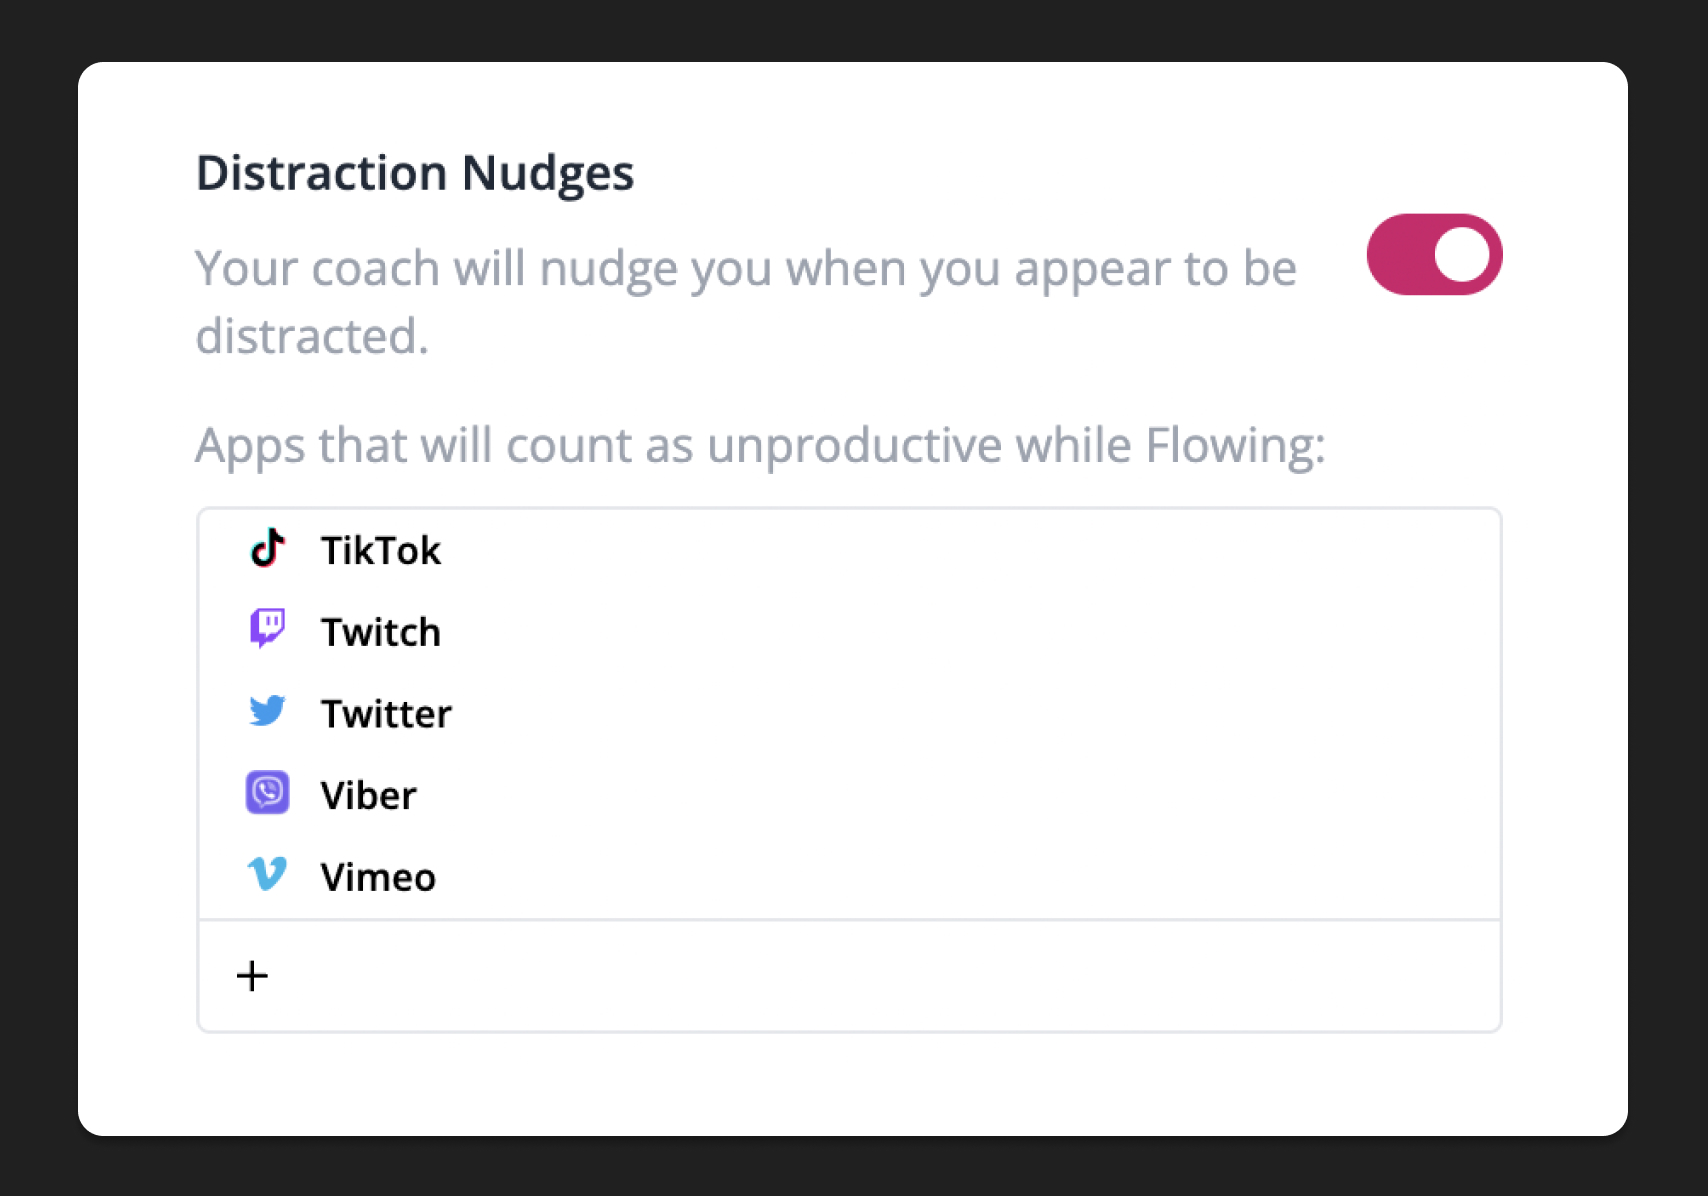Screen dimensions: 1708x1196
Task: Select the Viber entry label
Action: point(368,796)
